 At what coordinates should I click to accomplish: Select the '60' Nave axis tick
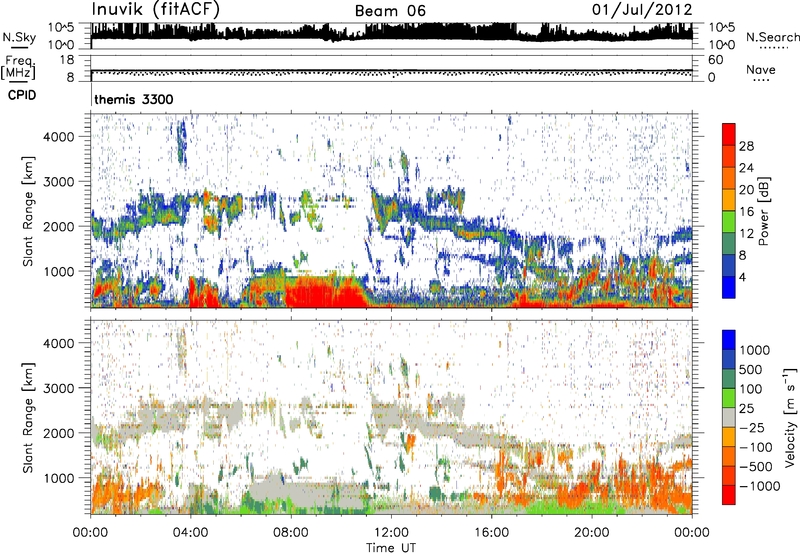[x=715, y=60]
